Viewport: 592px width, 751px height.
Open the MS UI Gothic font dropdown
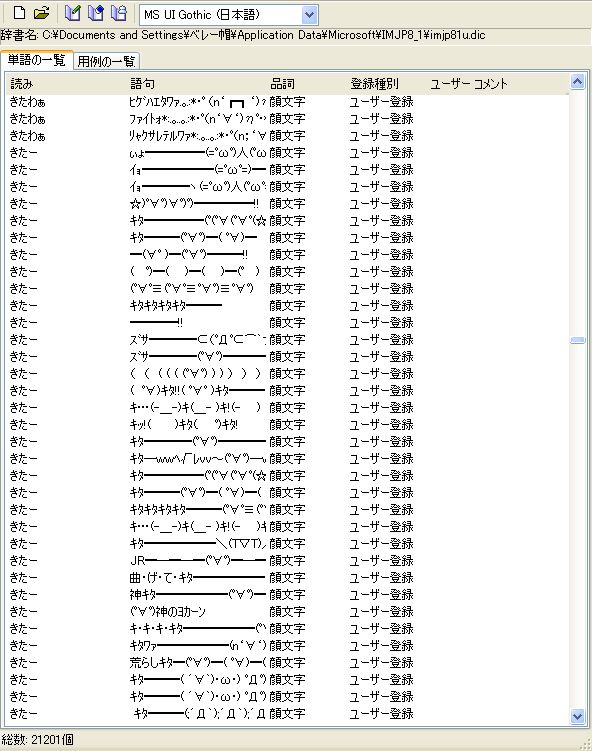(x=229, y=15)
